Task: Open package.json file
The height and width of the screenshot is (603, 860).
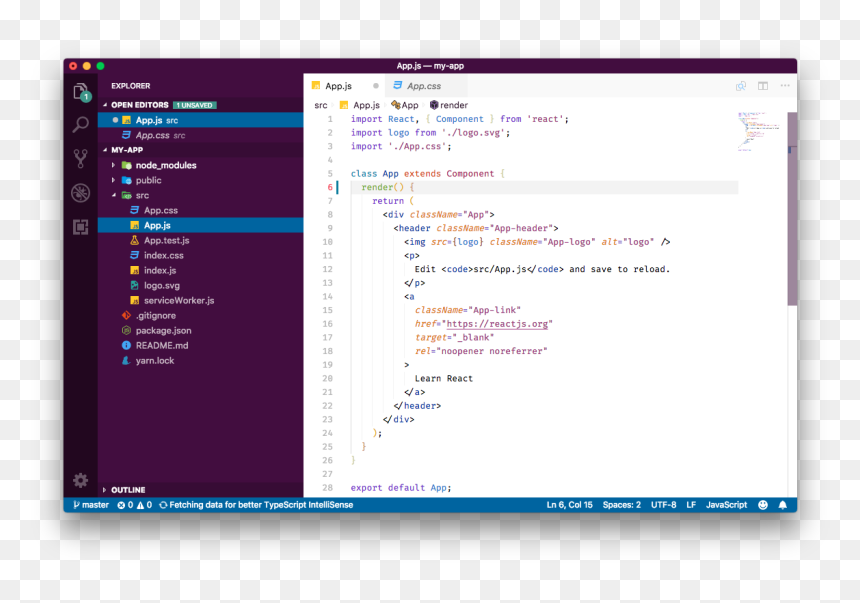Action: pos(201,330)
